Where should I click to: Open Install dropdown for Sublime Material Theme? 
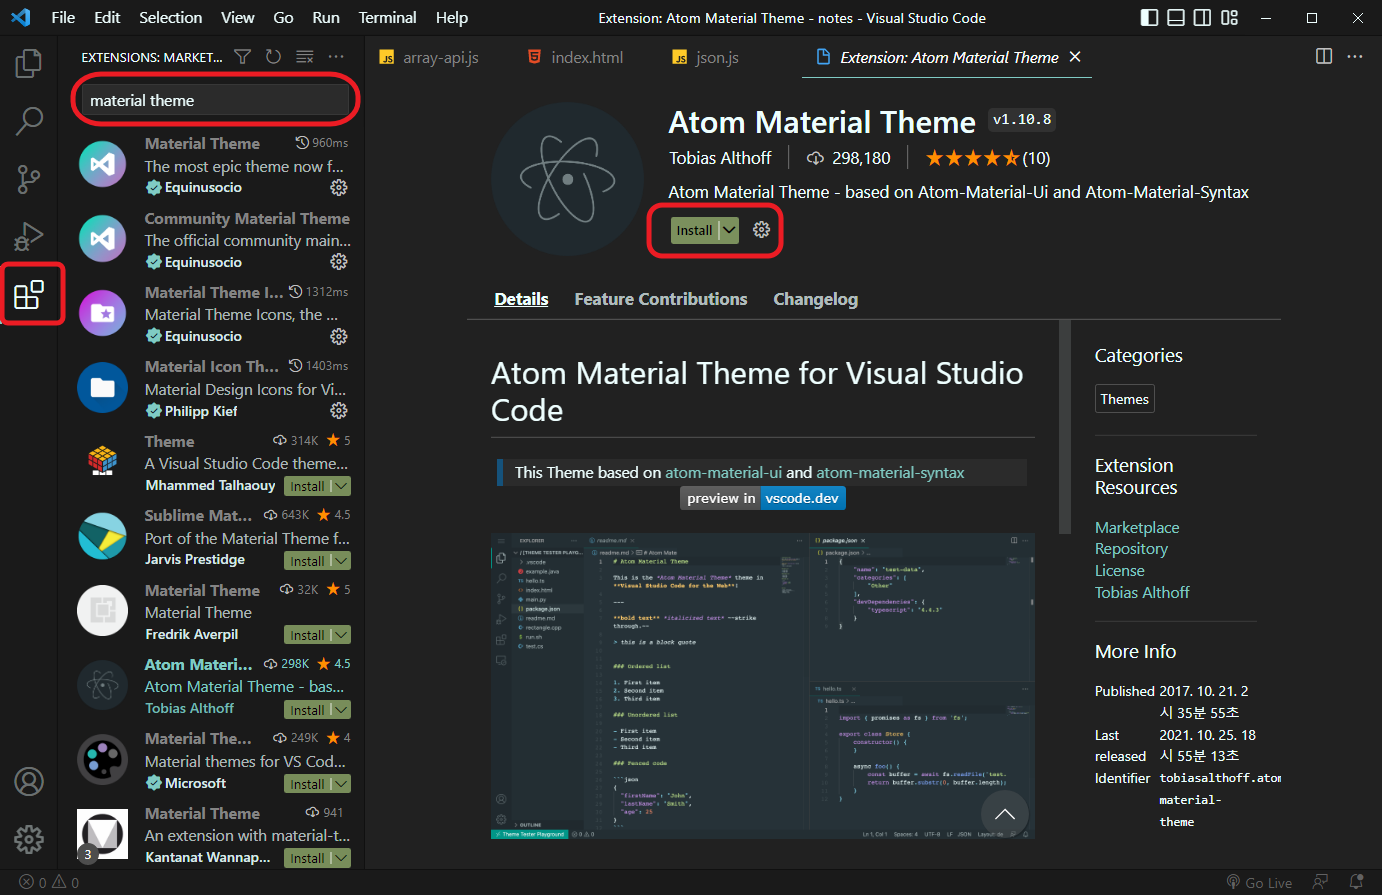341,561
